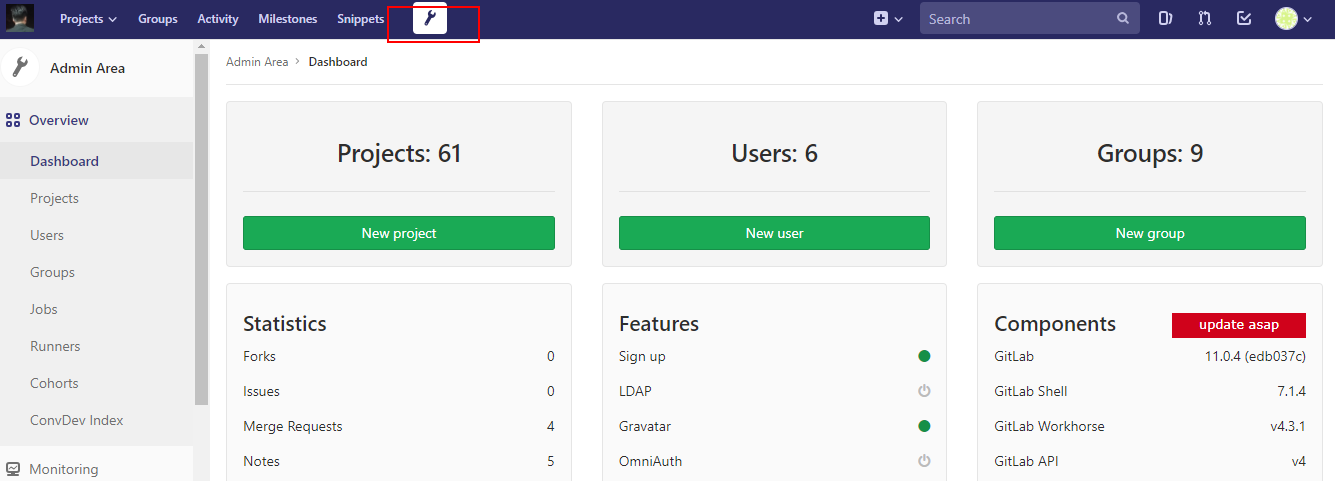Click the New user button
Viewport: 1335px width, 481px height.
click(x=774, y=233)
